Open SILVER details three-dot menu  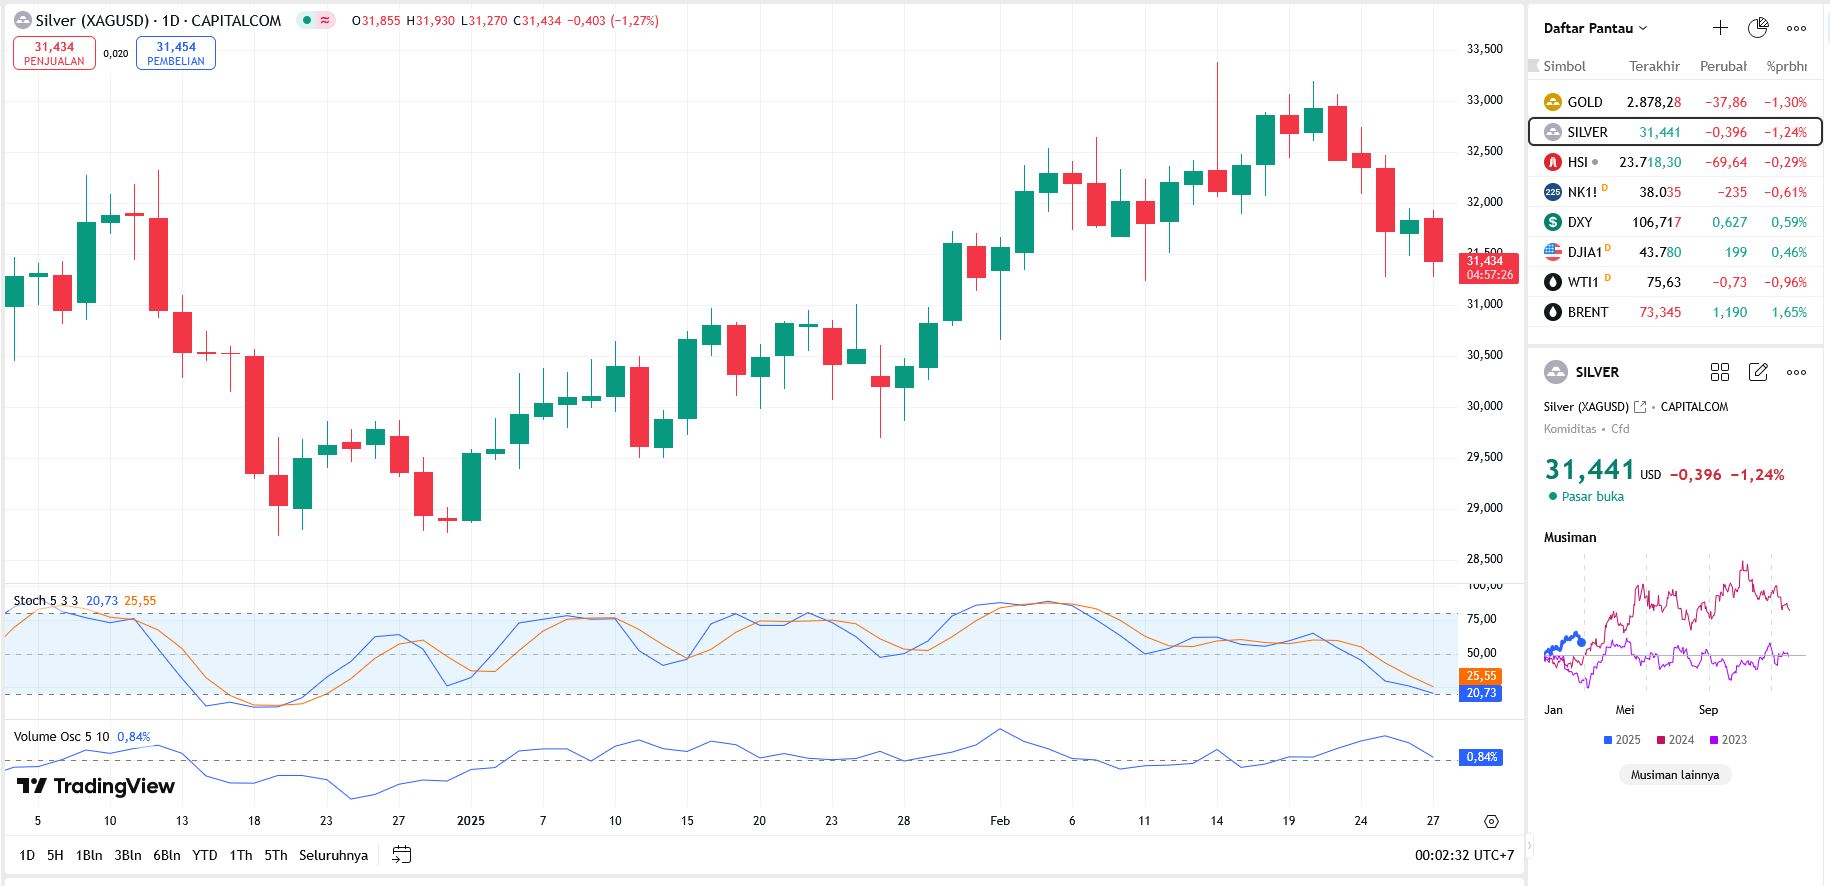(1796, 372)
